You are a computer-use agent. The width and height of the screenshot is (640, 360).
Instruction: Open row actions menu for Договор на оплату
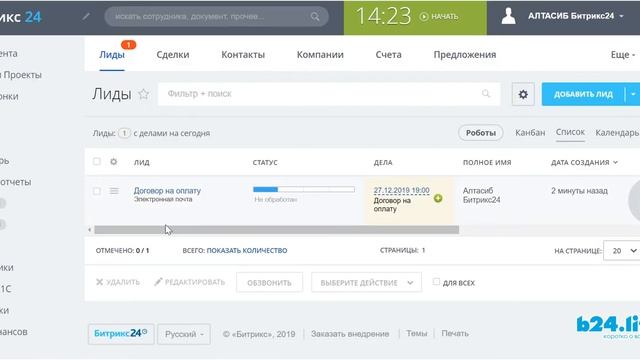114,191
